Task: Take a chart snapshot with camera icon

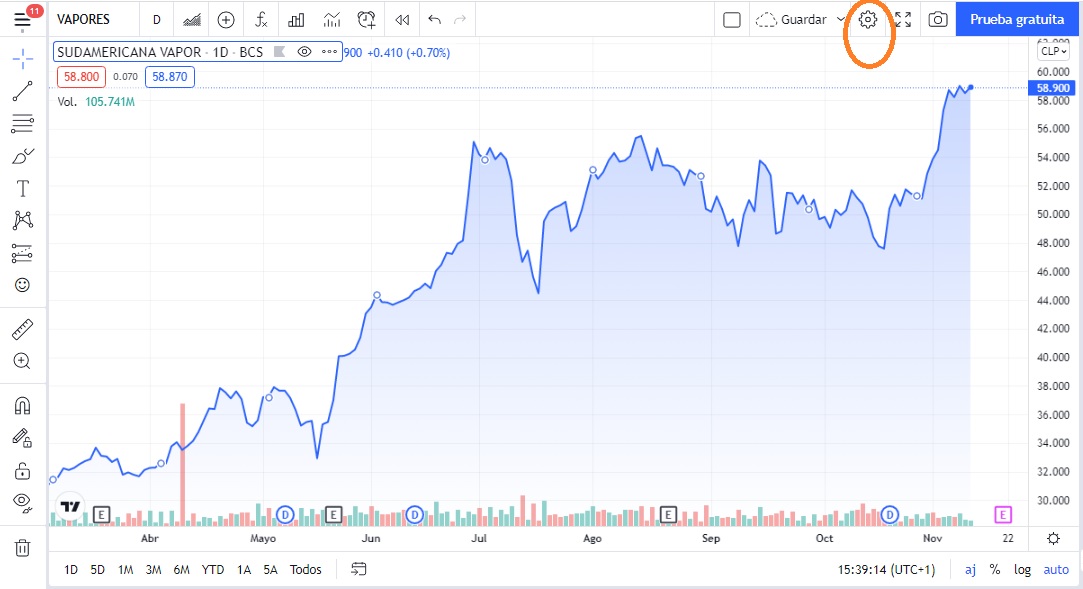Action: pyautogui.click(x=937, y=19)
